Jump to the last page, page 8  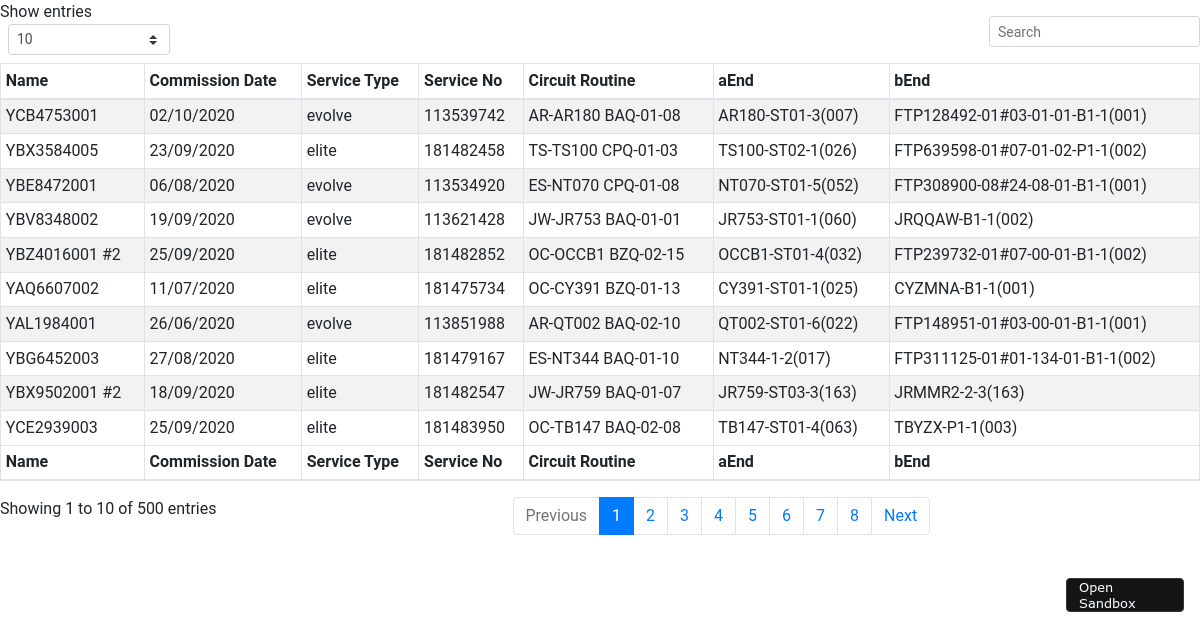[854, 515]
